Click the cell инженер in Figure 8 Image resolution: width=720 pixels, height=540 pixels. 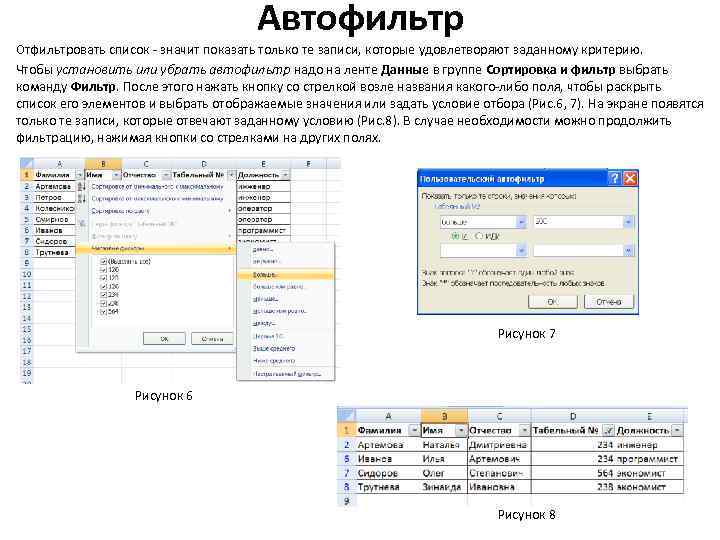649,444
